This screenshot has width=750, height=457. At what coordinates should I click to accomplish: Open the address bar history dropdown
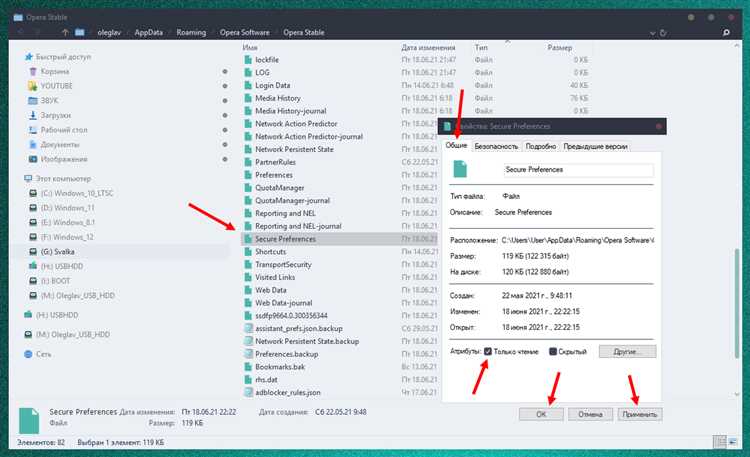pyautogui.click(x=652, y=33)
